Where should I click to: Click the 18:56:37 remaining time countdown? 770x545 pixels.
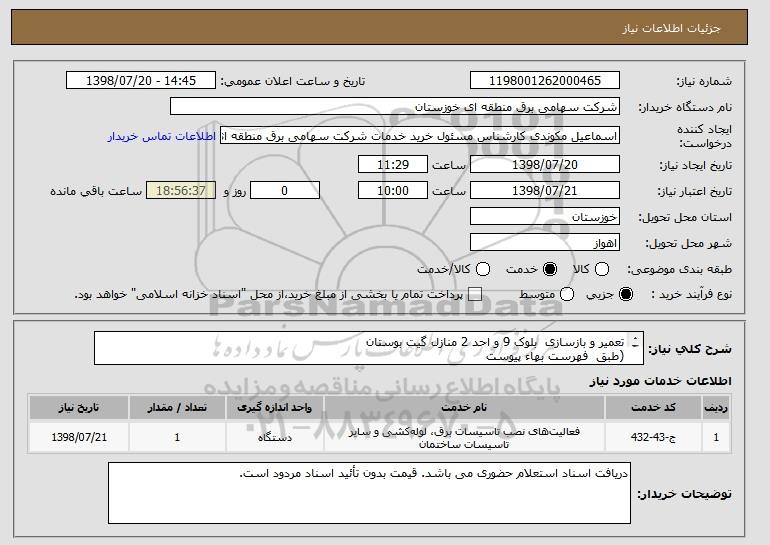pyautogui.click(x=181, y=190)
